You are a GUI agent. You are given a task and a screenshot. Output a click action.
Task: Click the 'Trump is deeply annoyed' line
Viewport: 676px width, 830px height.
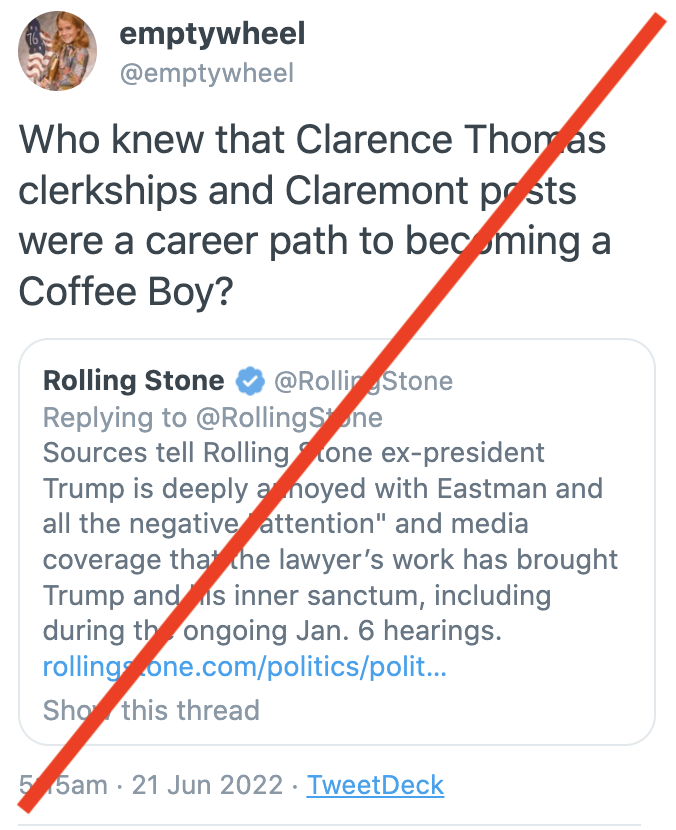[x=323, y=488]
